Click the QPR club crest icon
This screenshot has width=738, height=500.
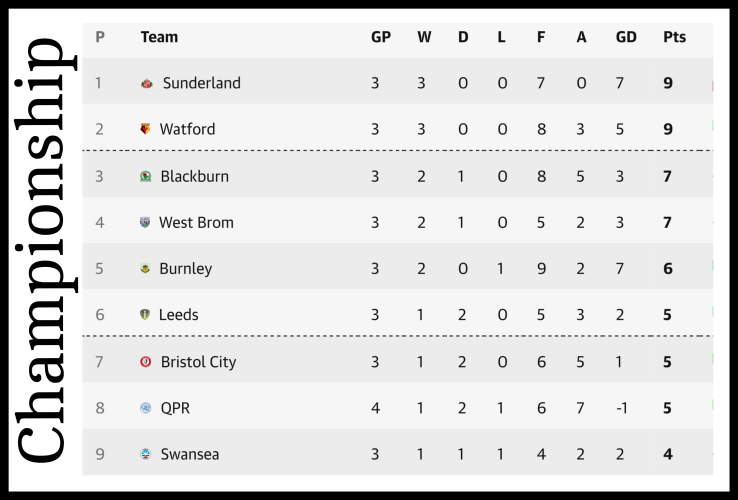coord(146,408)
